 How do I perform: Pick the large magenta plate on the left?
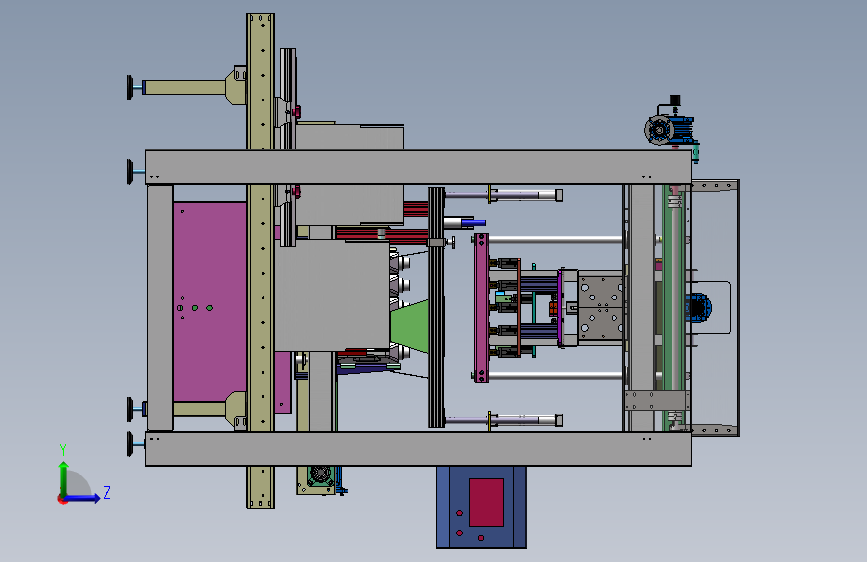click(x=210, y=302)
